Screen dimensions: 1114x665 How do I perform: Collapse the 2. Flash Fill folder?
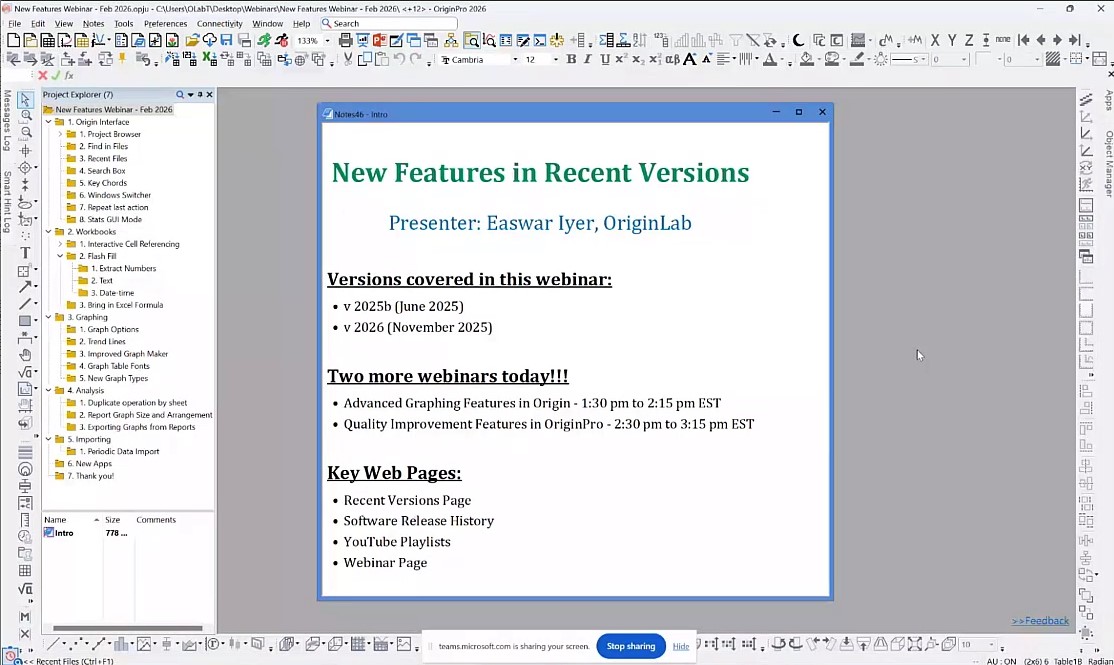(60, 256)
